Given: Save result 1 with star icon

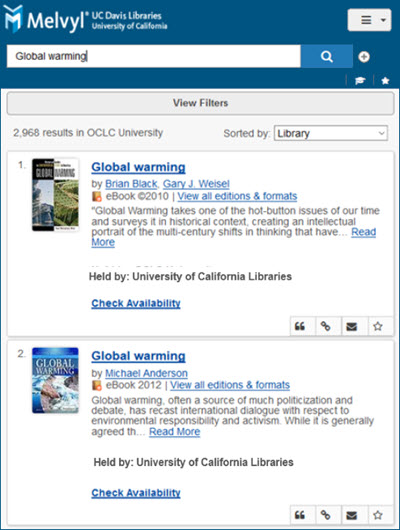Looking at the screenshot, I should [x=378, y=326].
